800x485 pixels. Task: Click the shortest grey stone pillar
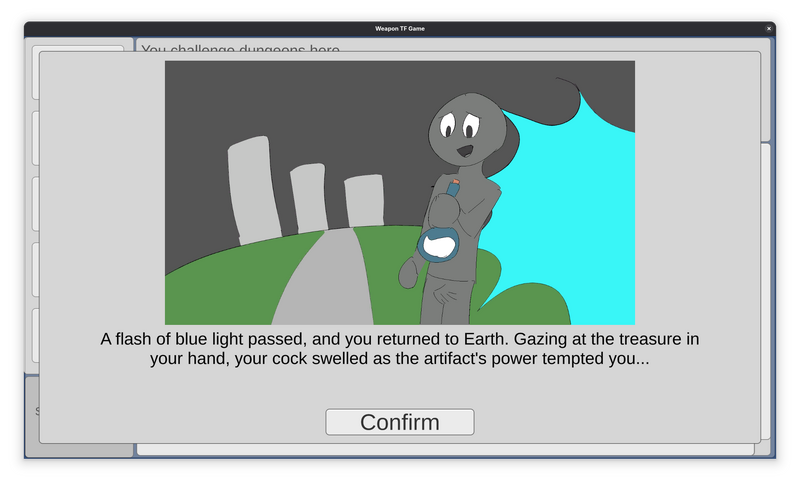click(363, 200)
